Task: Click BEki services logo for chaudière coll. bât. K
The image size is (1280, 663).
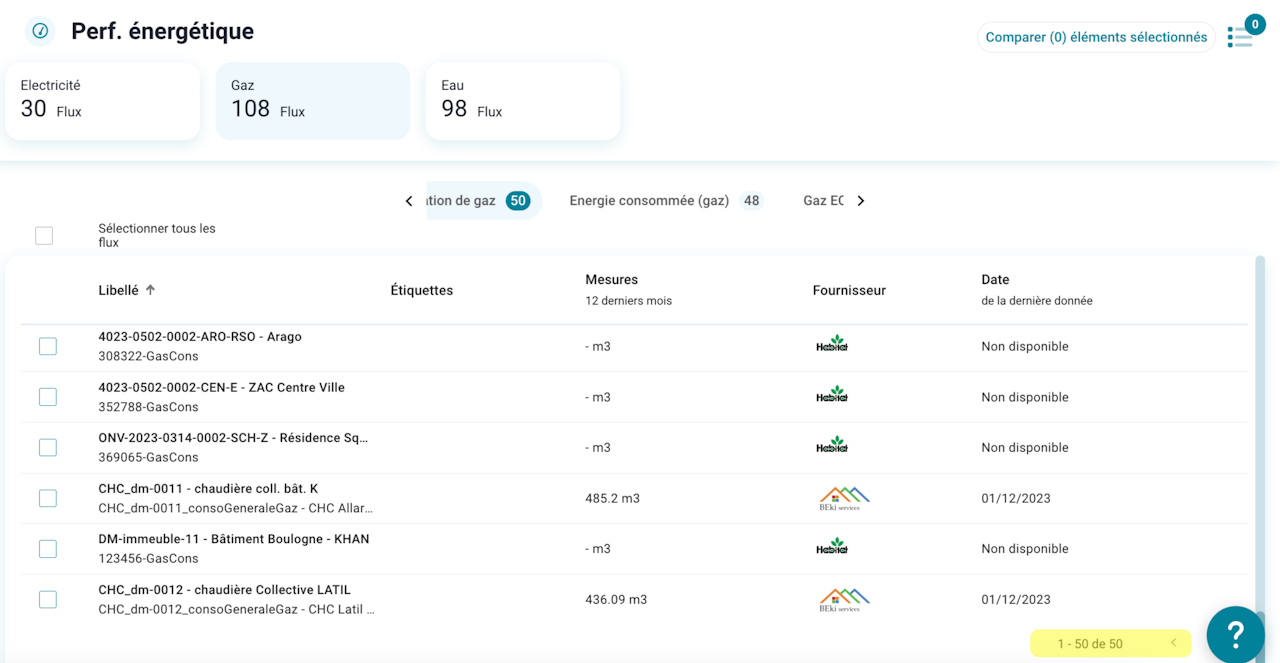Action: click(x=843, y=498)
